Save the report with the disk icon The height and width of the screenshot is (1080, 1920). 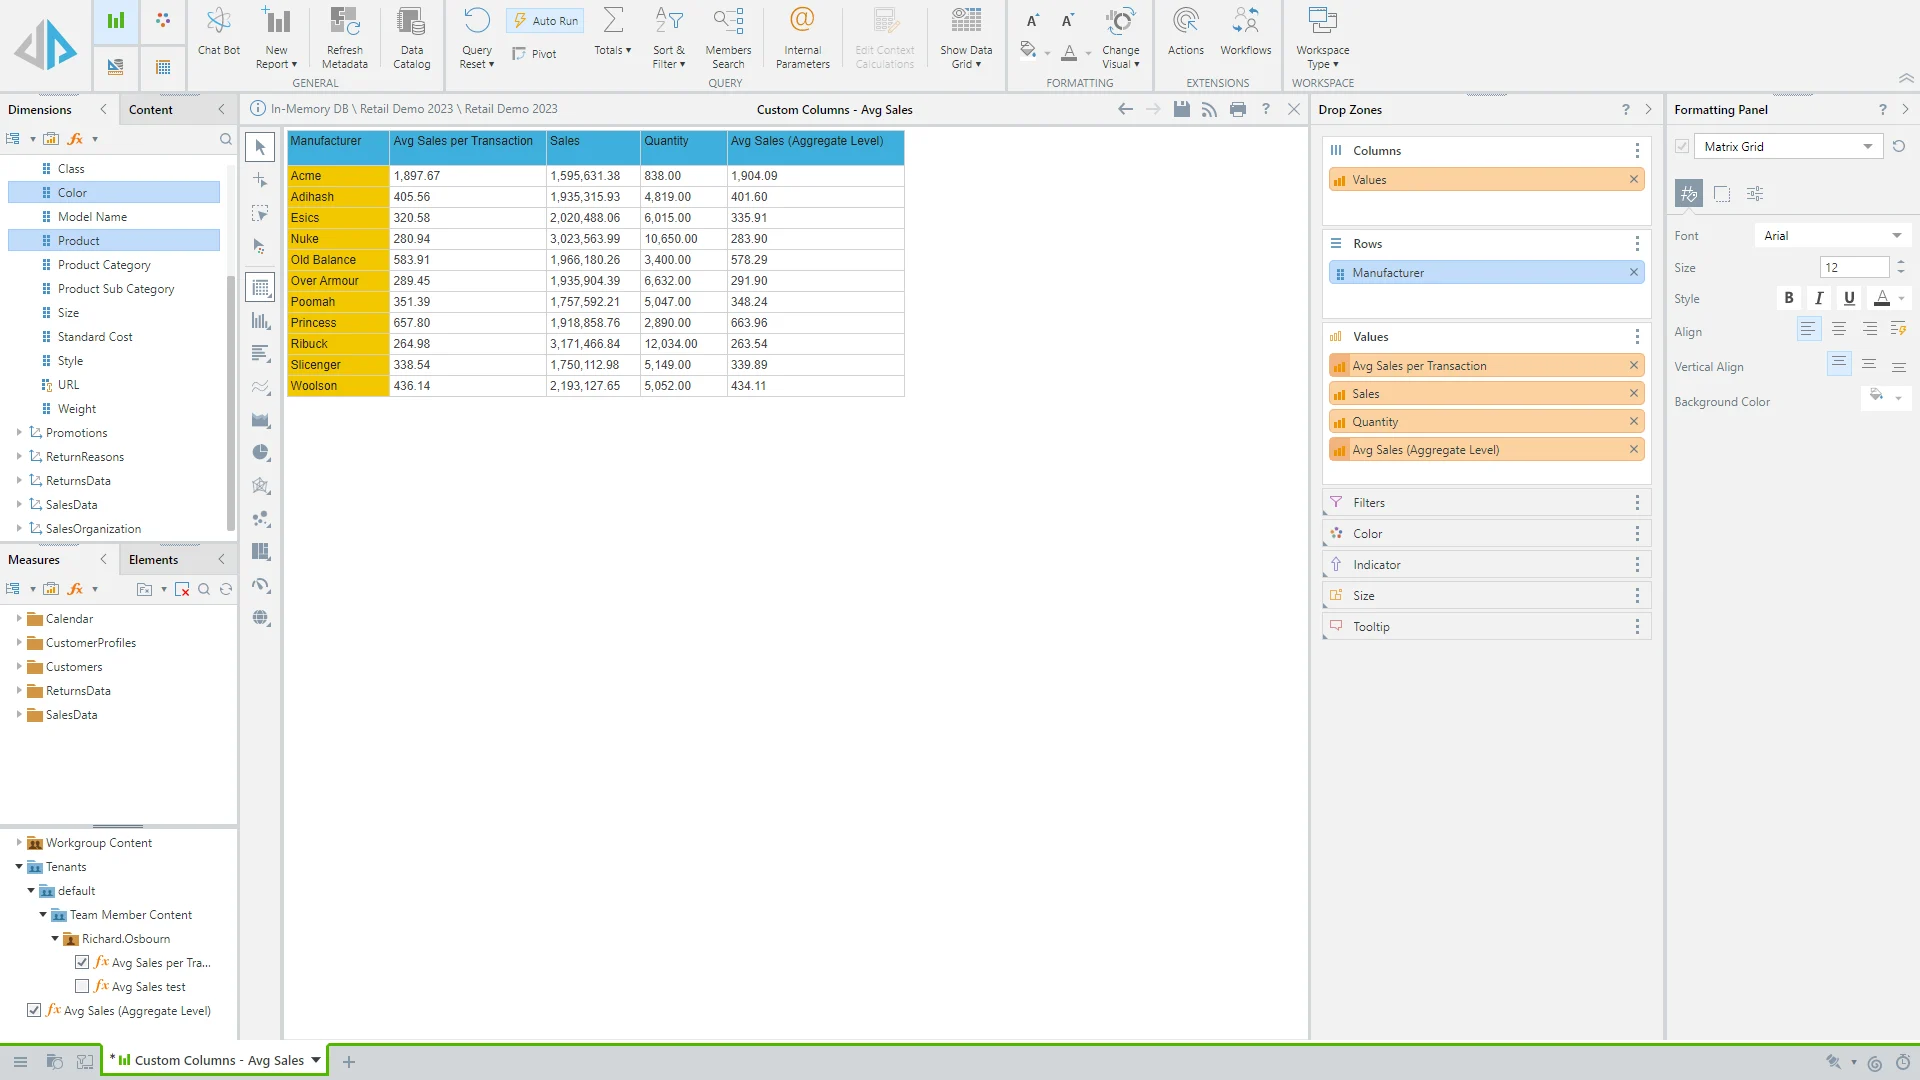1181,109
